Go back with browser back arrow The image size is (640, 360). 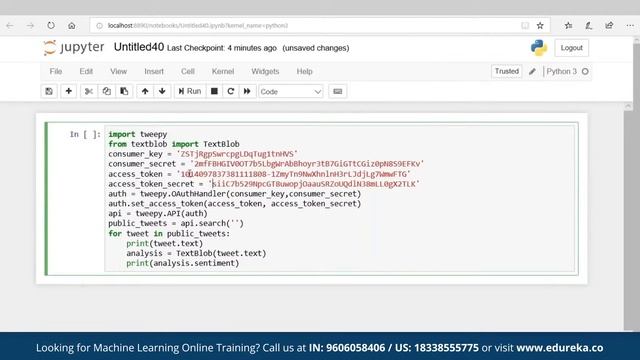point(10,26)
